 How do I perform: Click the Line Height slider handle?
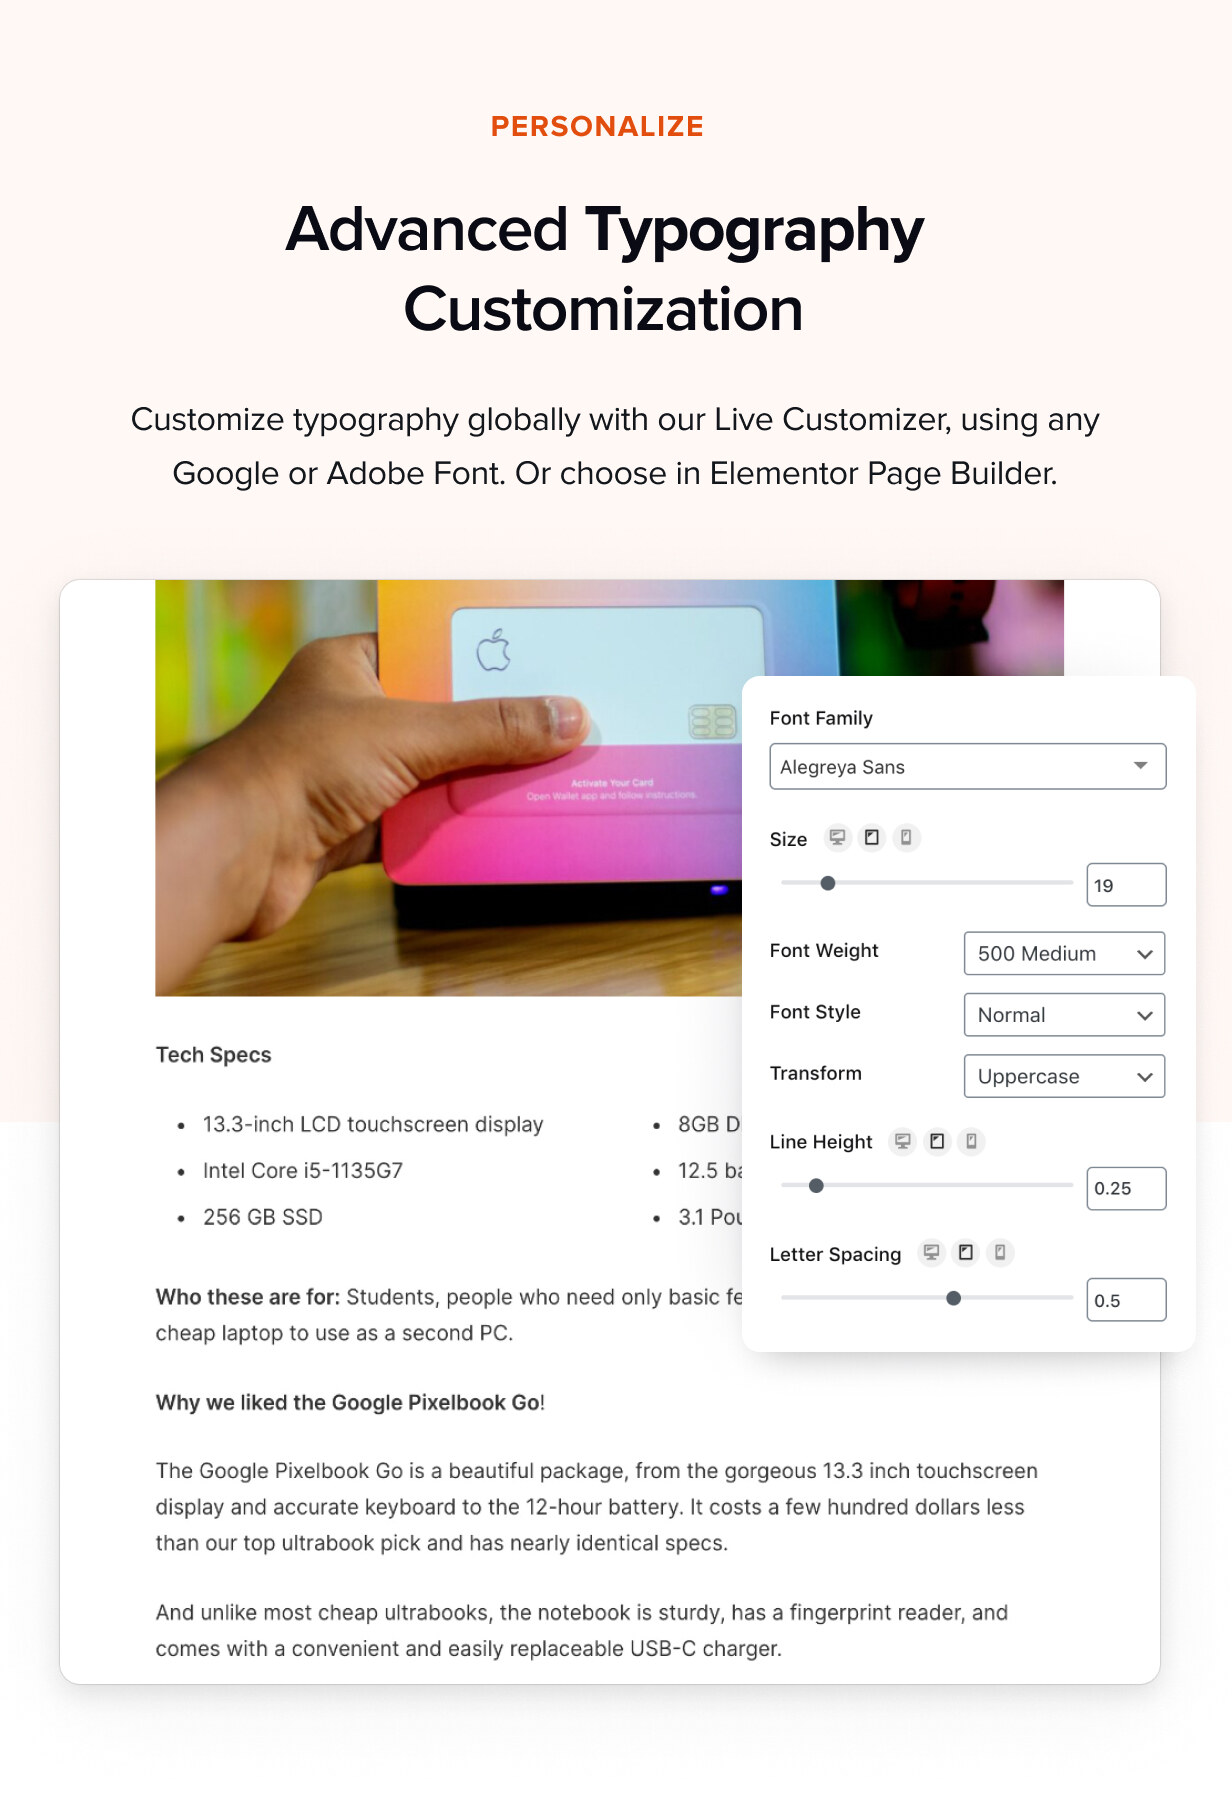[816, 1186]
